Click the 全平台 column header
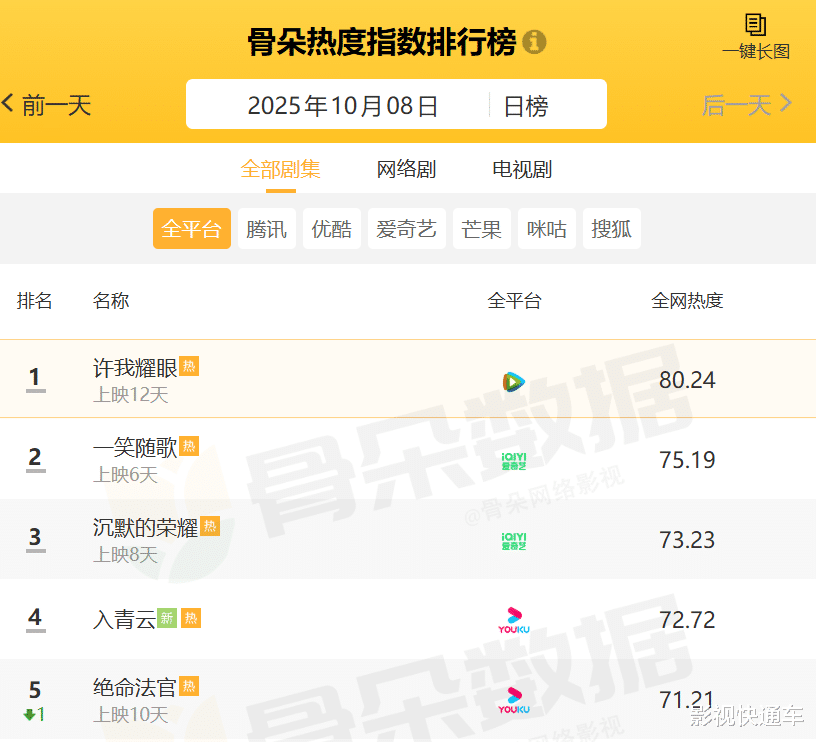The width and height of the screenshot is (816, 742). (x=514, y=301)
